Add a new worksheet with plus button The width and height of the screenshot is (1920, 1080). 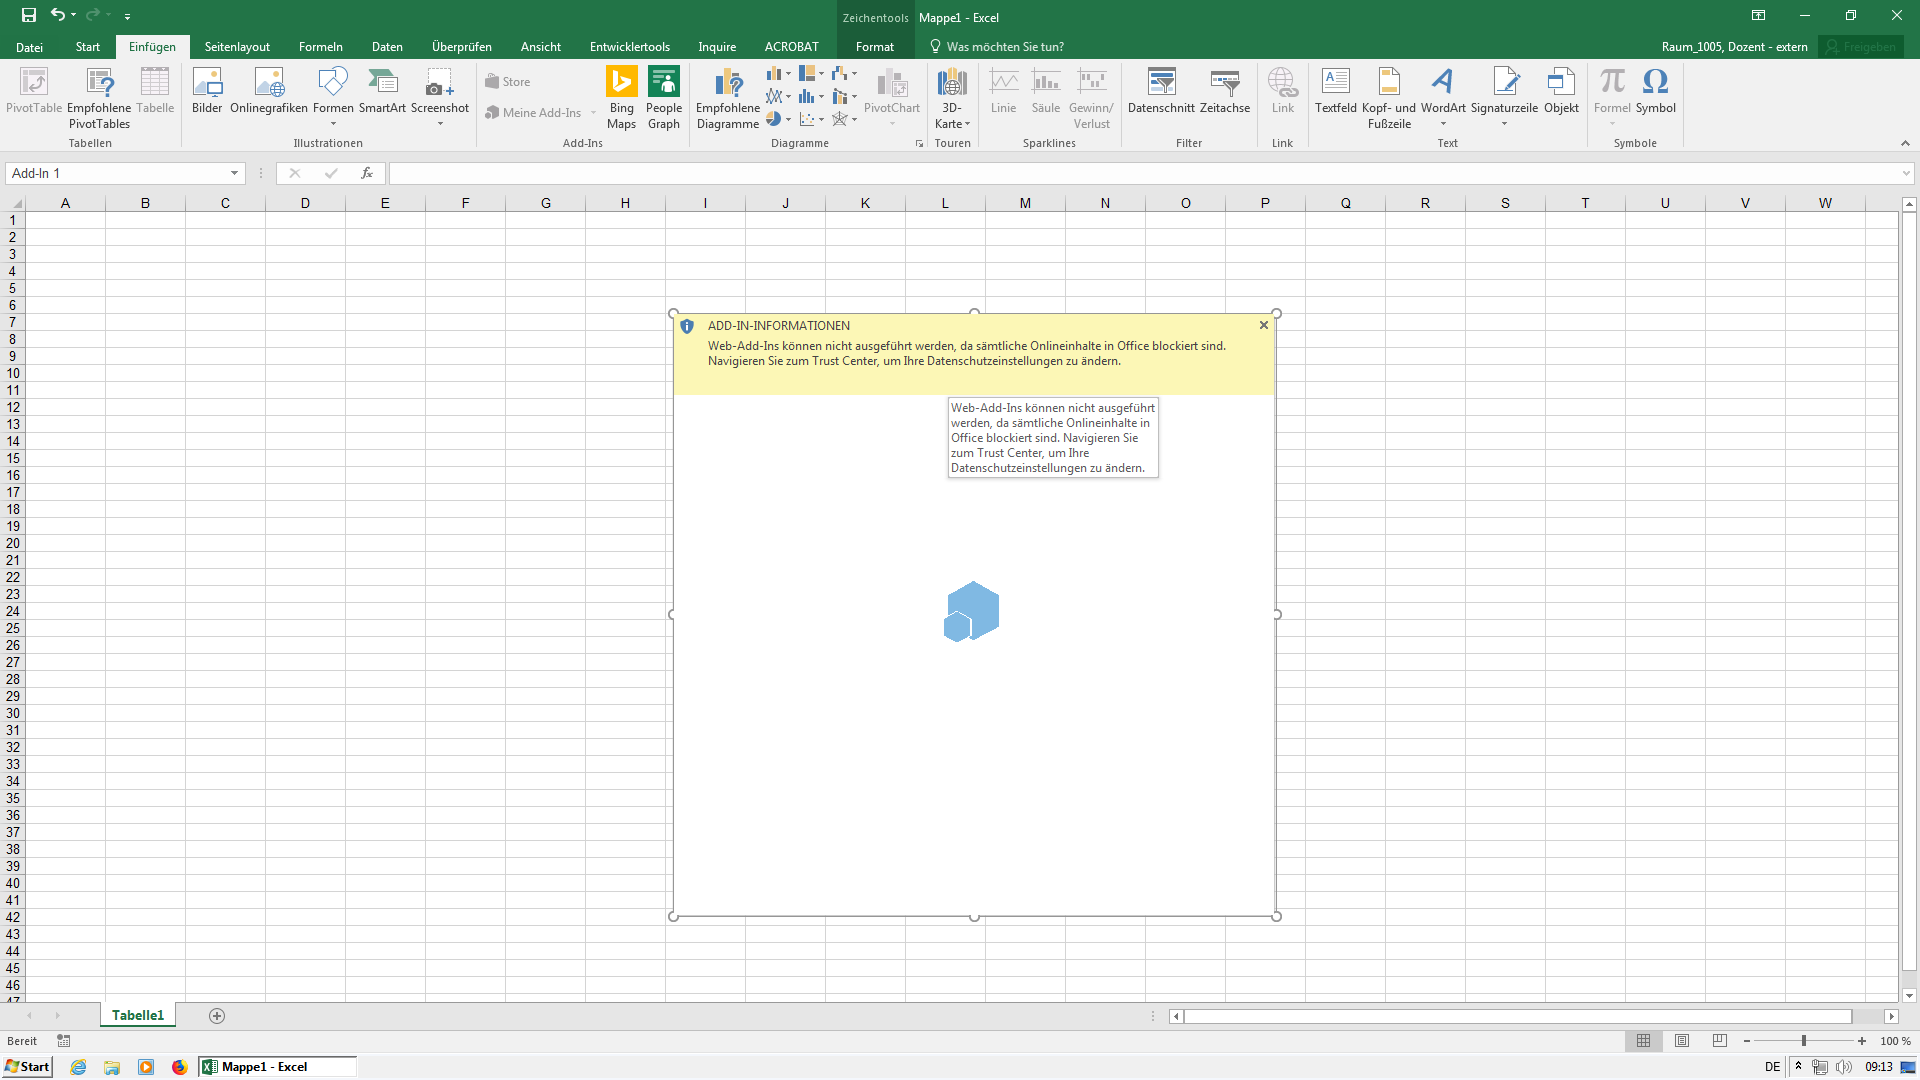pyautogui.click(x=217, y=1016)
